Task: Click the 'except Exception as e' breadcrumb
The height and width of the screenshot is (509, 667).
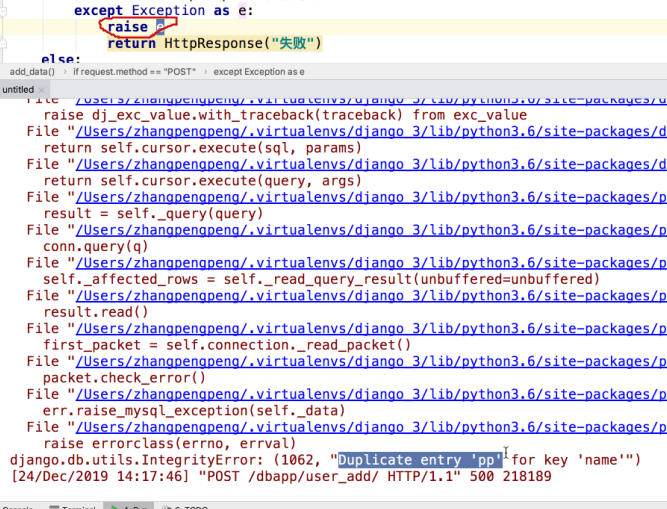Action: (259, 72)
